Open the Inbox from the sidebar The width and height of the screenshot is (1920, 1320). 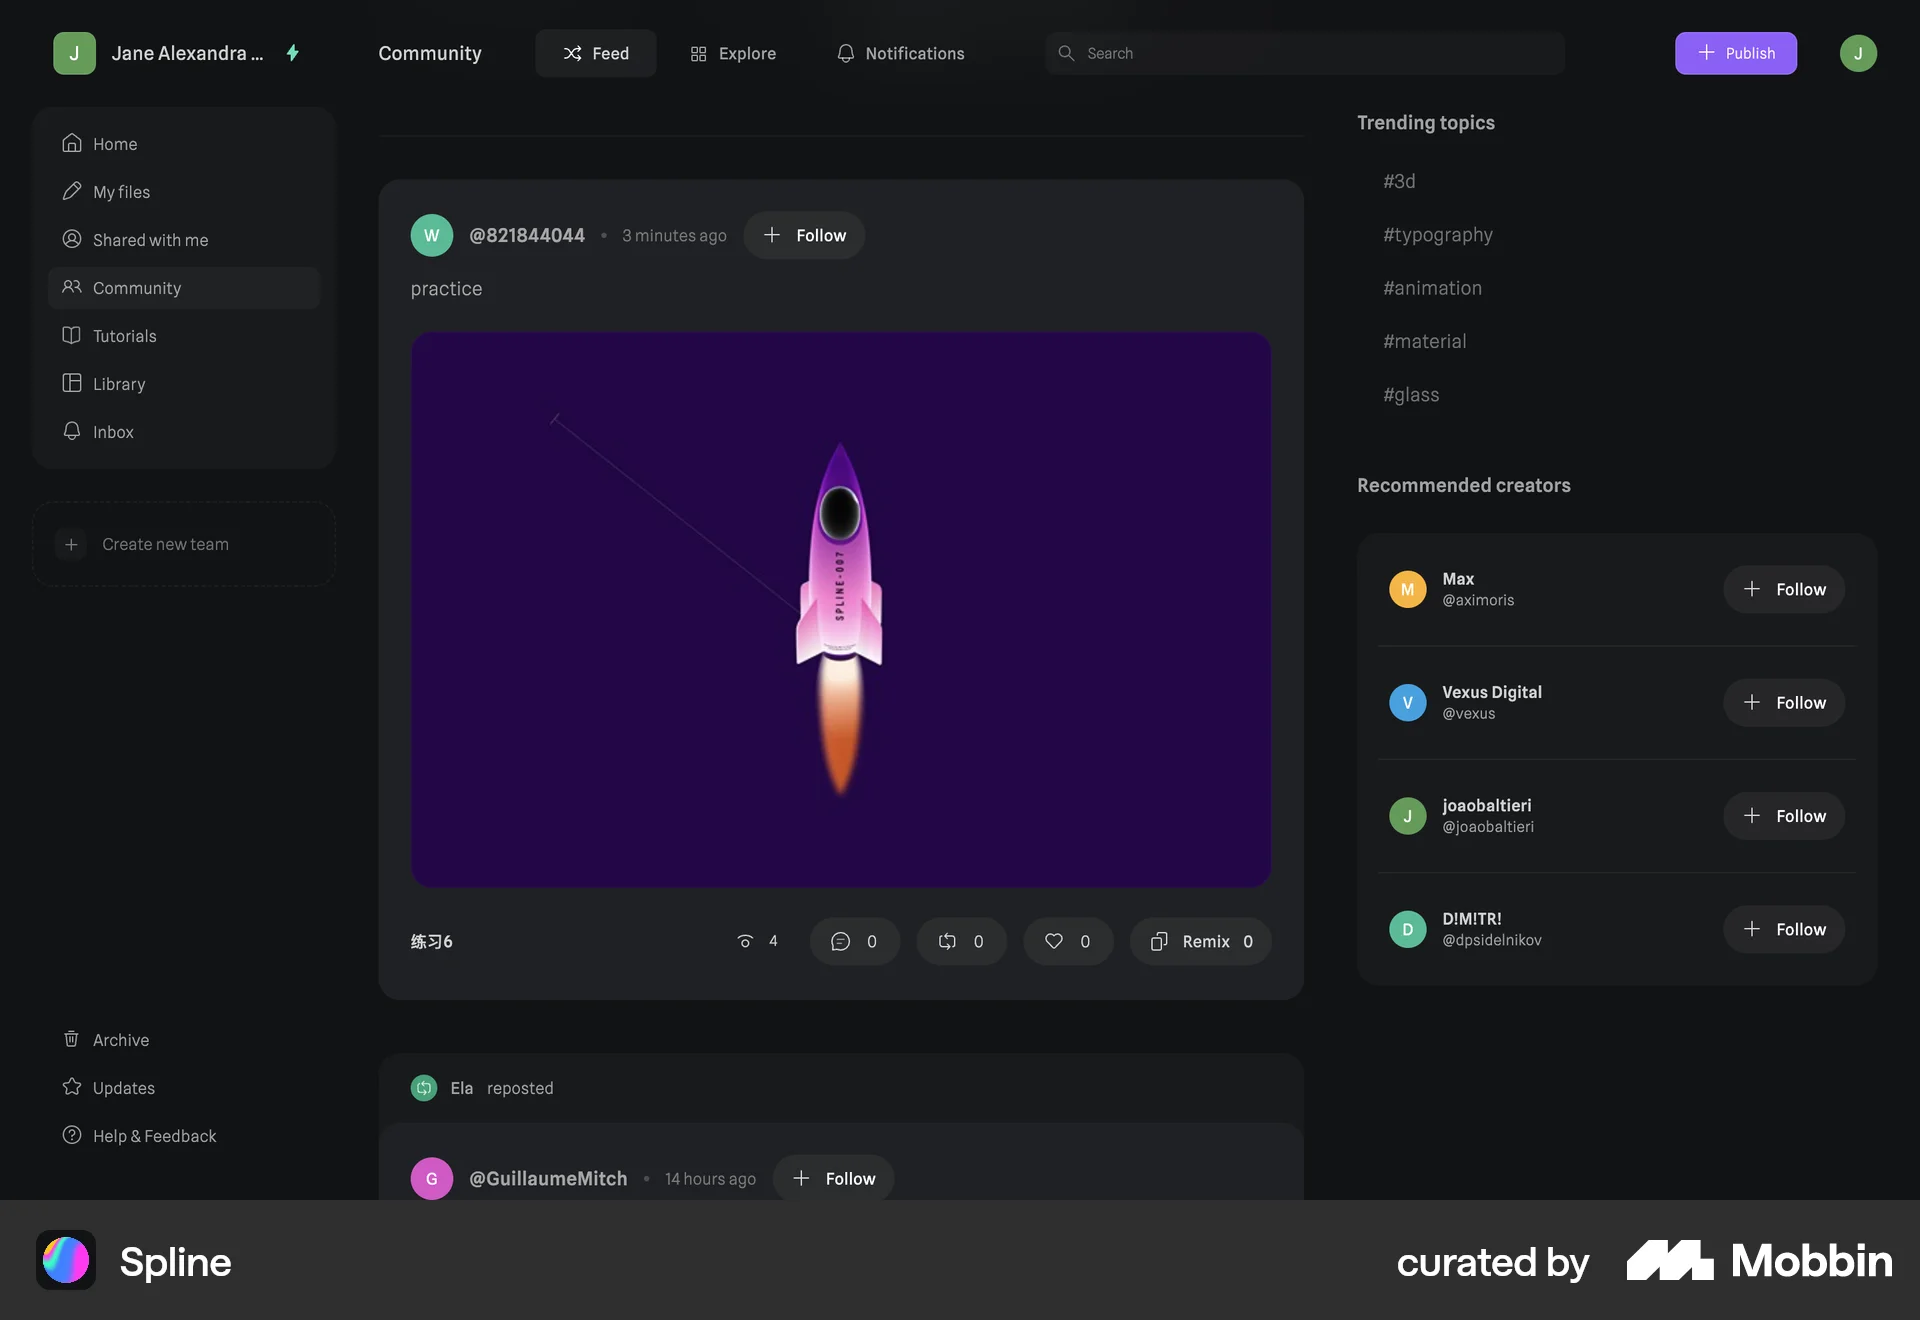click(113, 431)
